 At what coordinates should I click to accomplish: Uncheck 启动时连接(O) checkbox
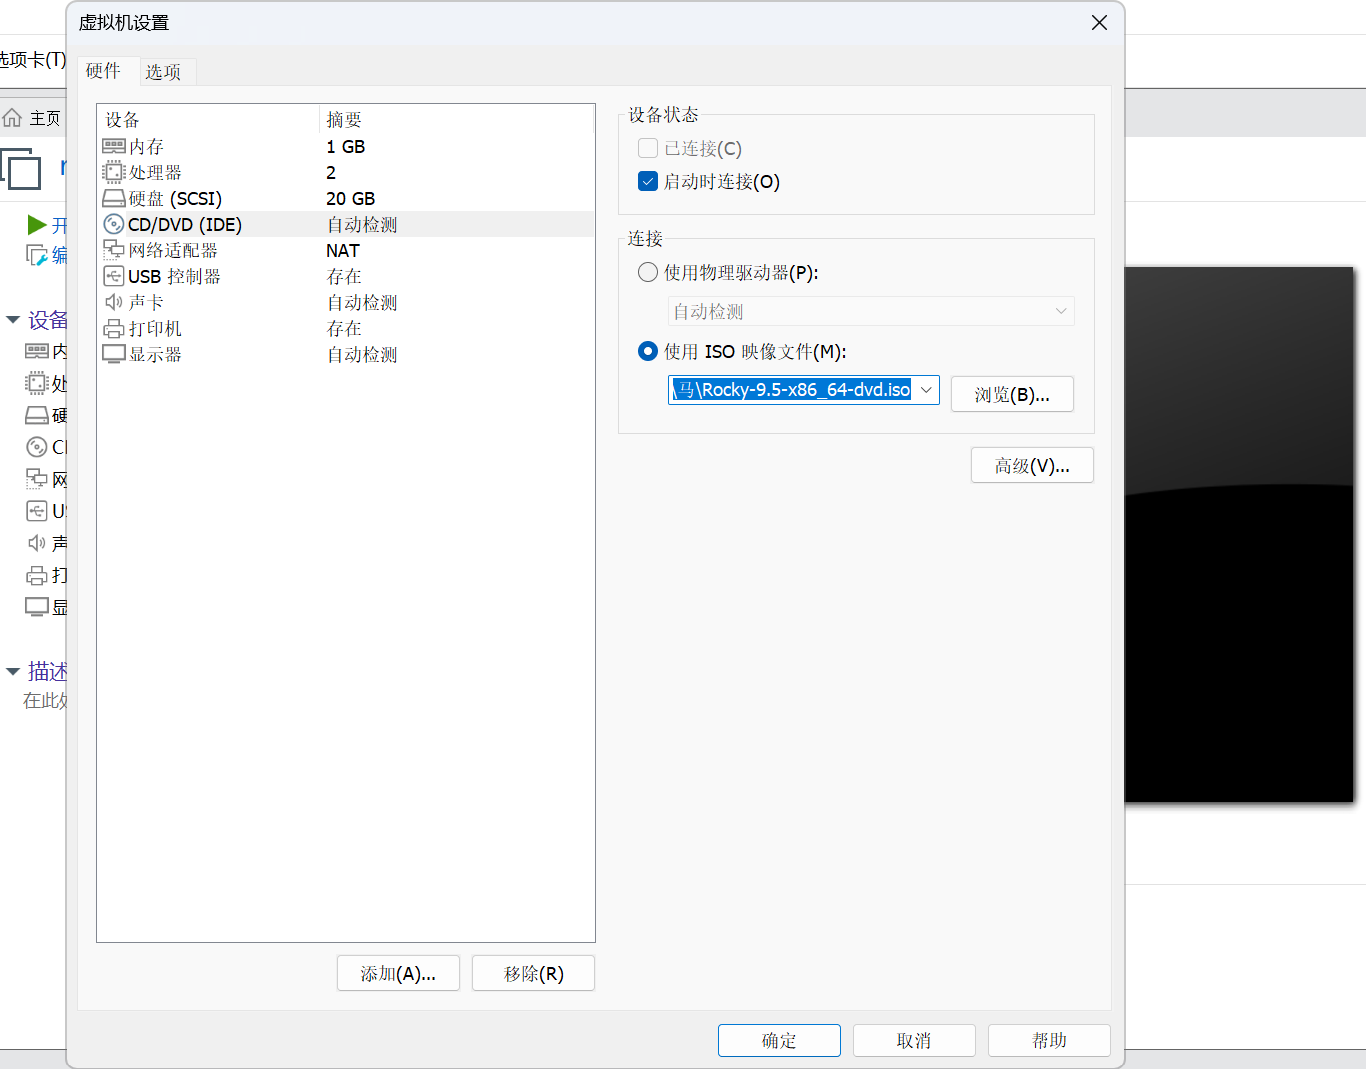tap(648, 181)
